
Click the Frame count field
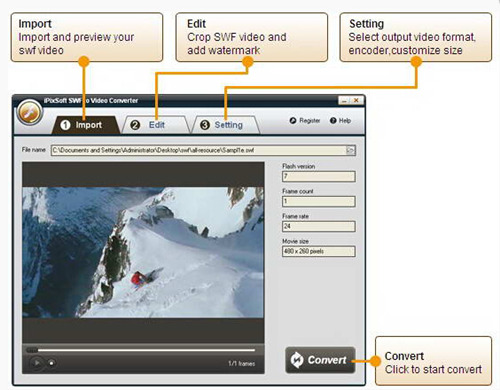(319, 201)
